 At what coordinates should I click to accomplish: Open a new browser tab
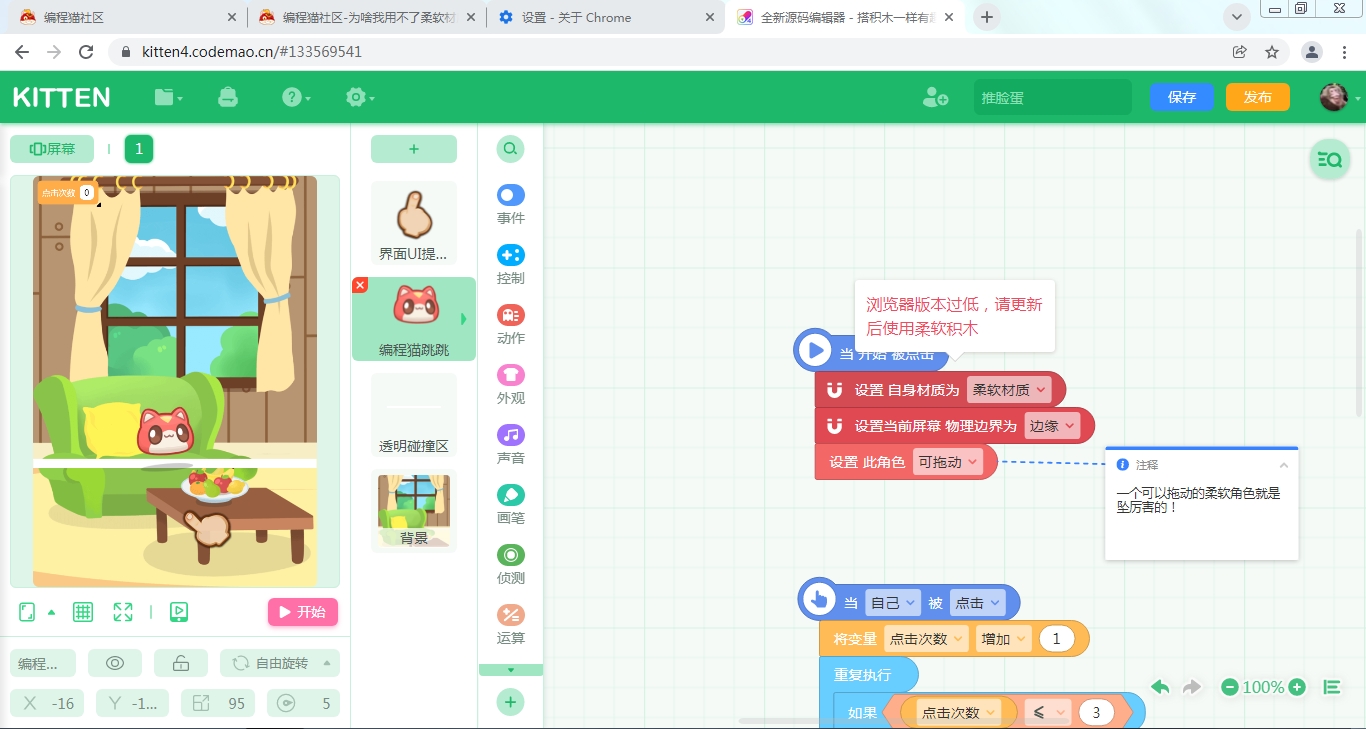[x=987, y=17]
